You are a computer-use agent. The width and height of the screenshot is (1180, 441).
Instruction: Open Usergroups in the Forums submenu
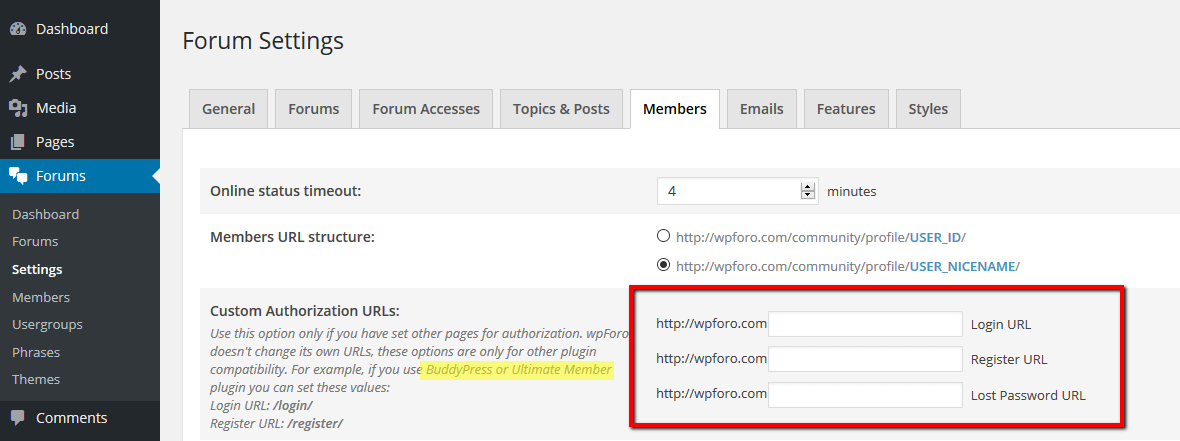pos(47,325)
